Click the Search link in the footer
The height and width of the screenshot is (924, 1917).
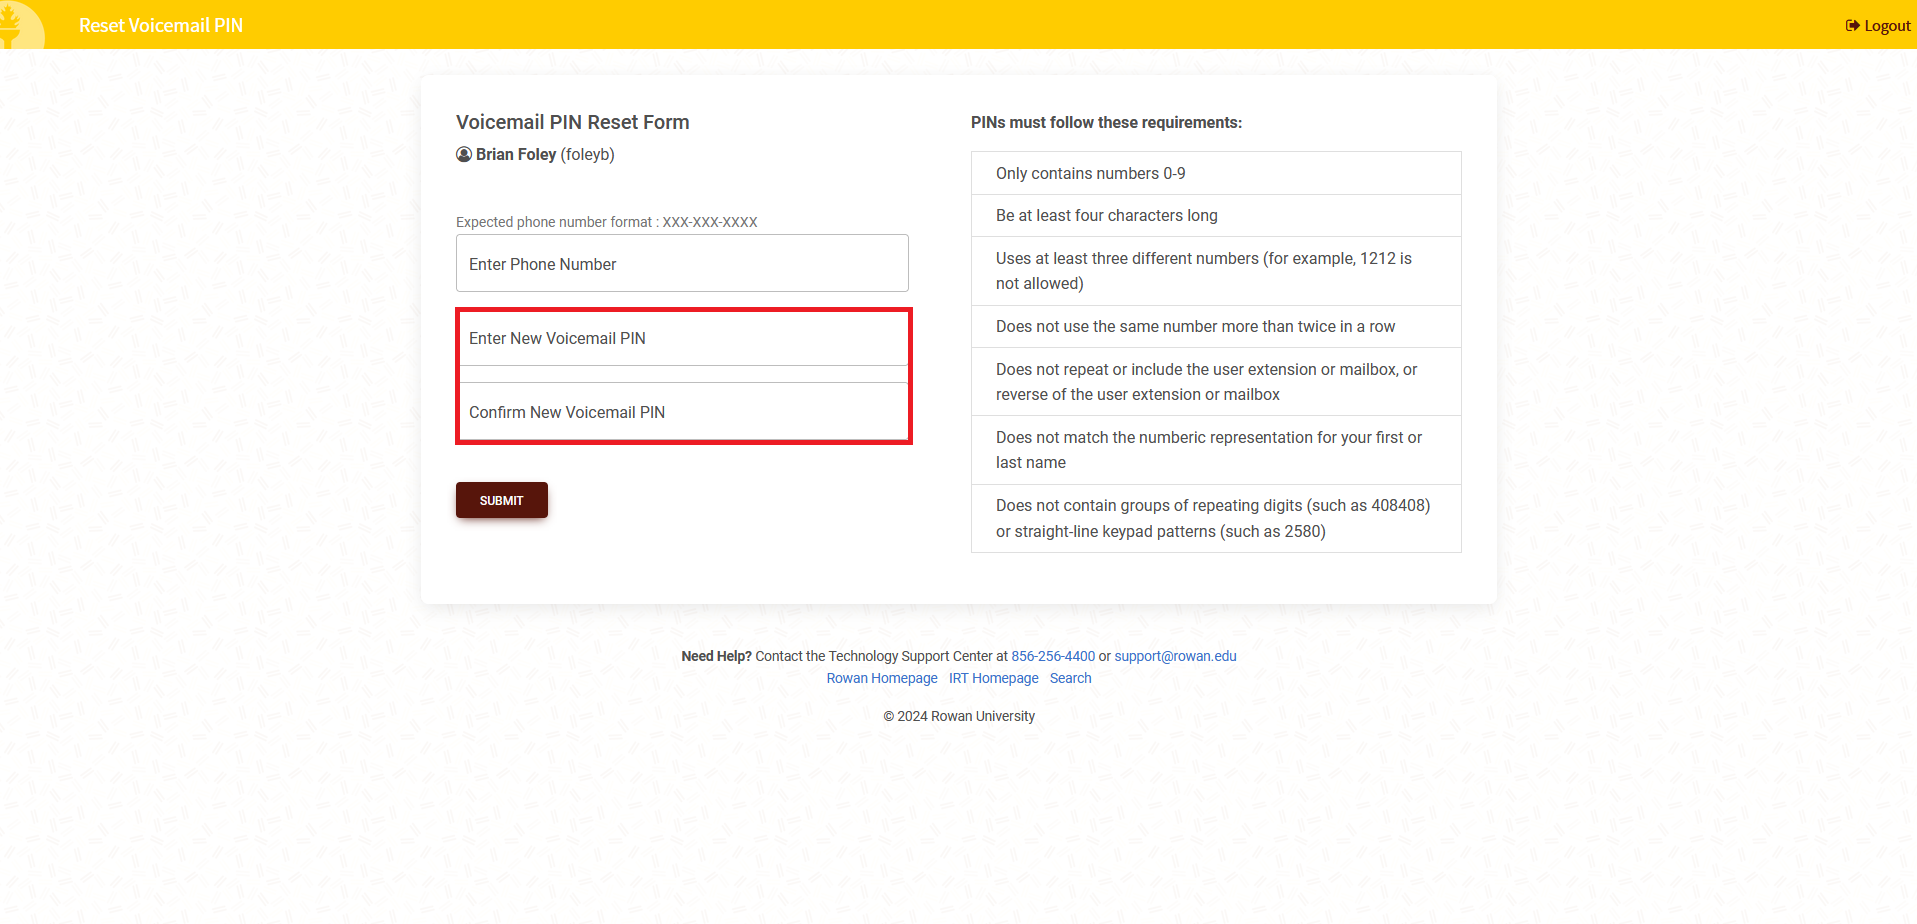[1070, 678]
